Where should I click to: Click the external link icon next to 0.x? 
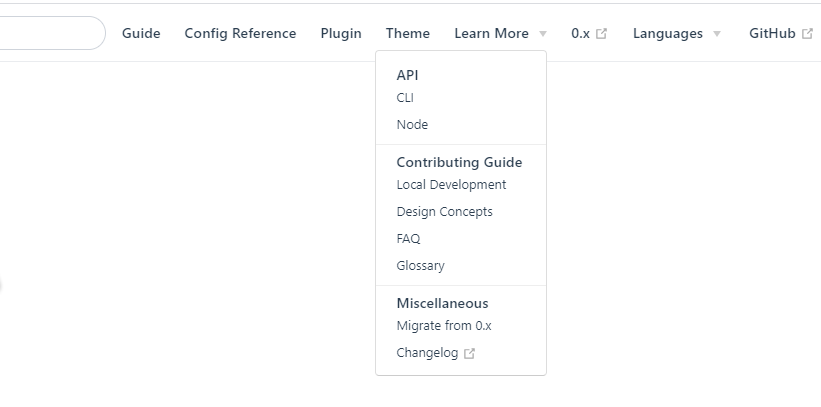(x=602, y=34)
